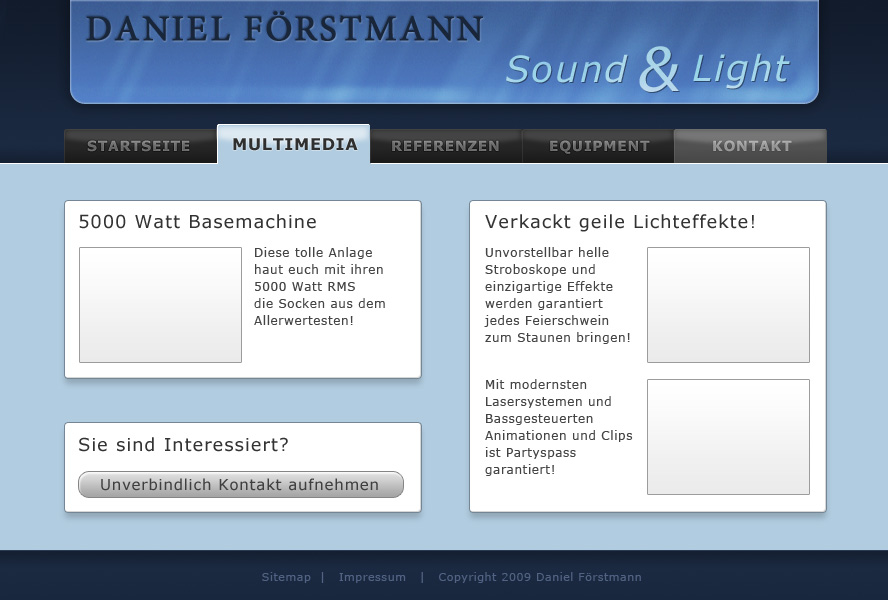Screen dimensions: 888x600
Task: Click the Verkackt geile Lichteffekte heading
Action: click(620, 222)
